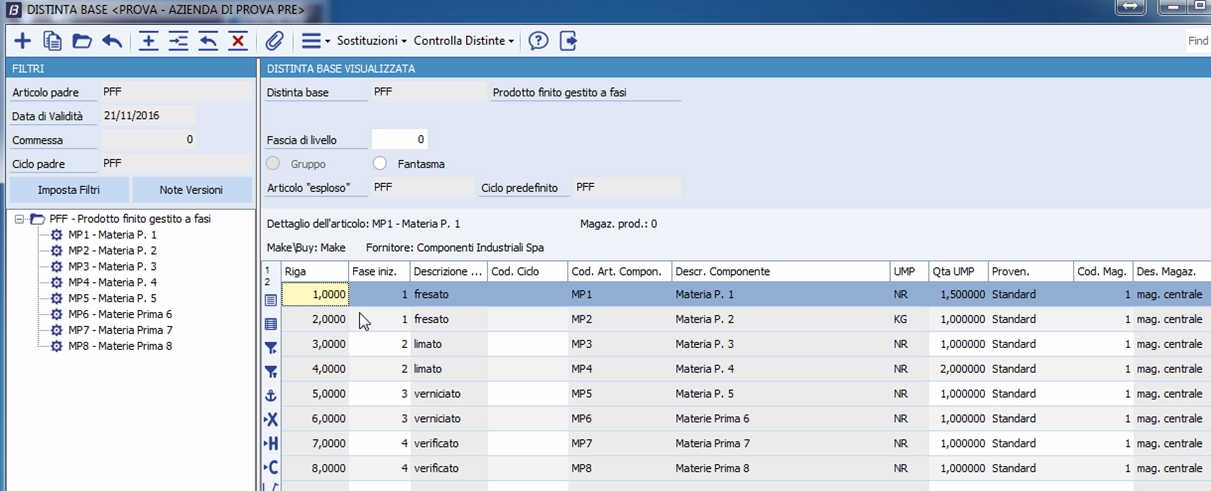Click the insert row above toolbar icon
Image resolution: width=1211 pixels, height=491 pixels.
click(x=148, y=41)
